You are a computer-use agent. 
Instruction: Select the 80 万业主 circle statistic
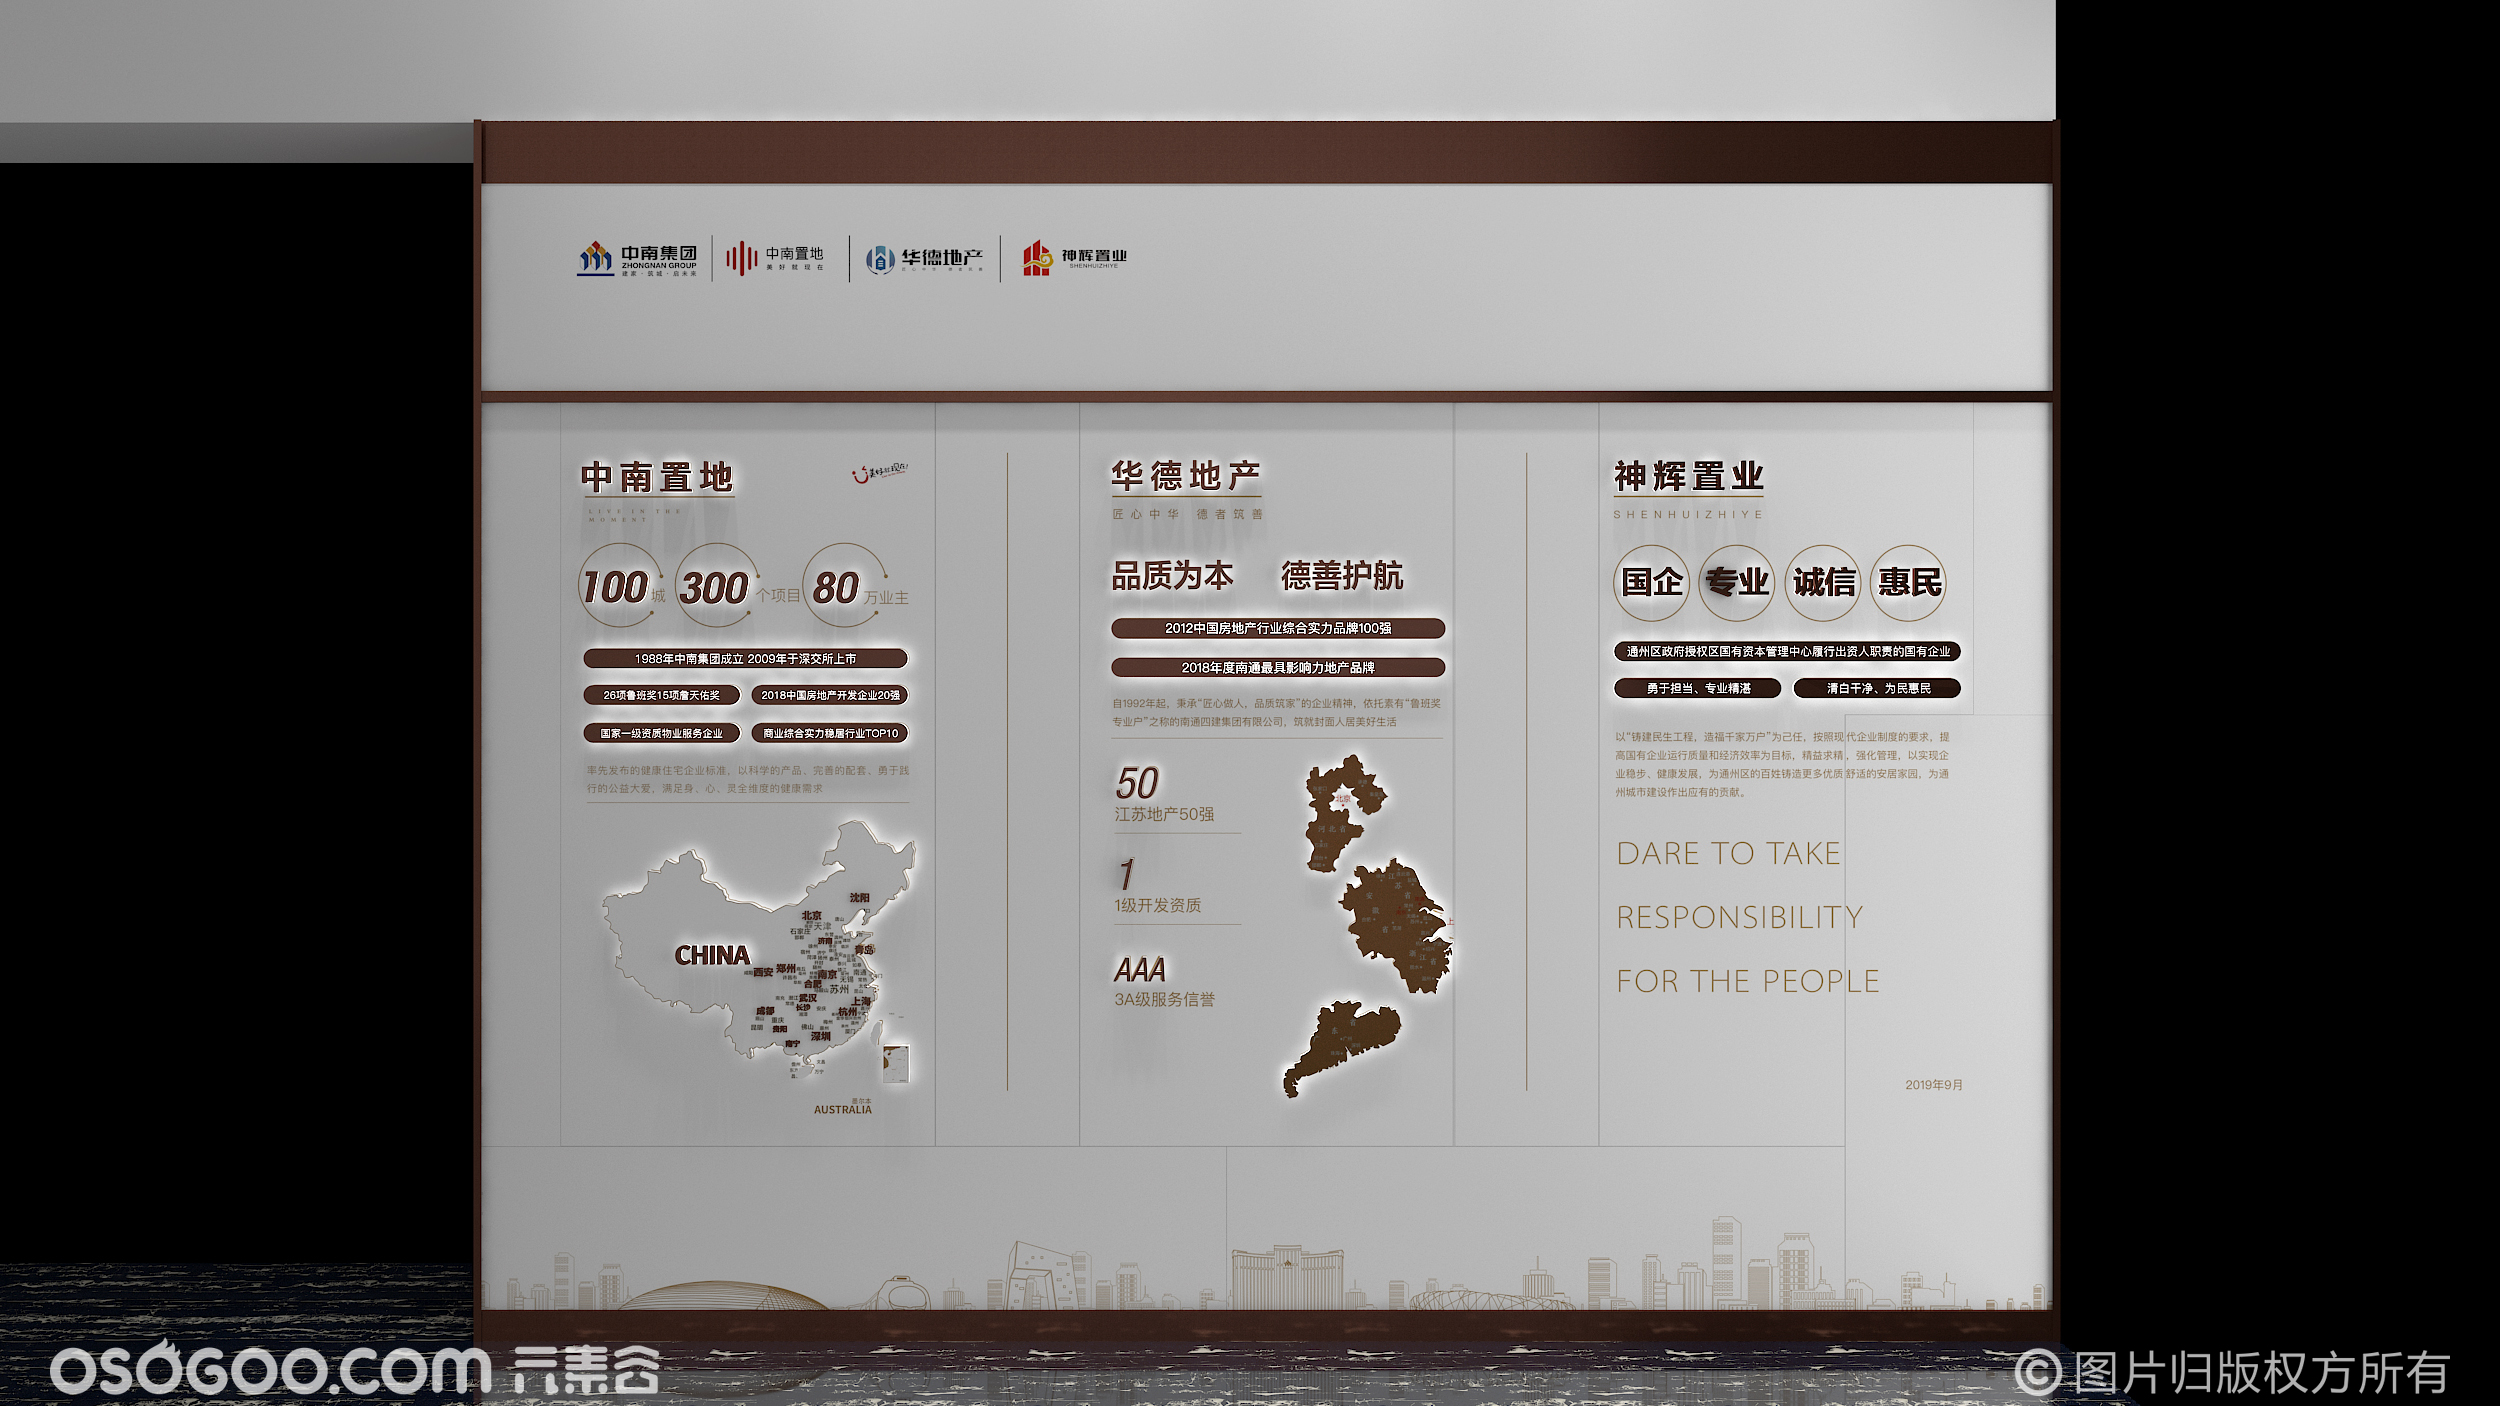coord(857,586)
